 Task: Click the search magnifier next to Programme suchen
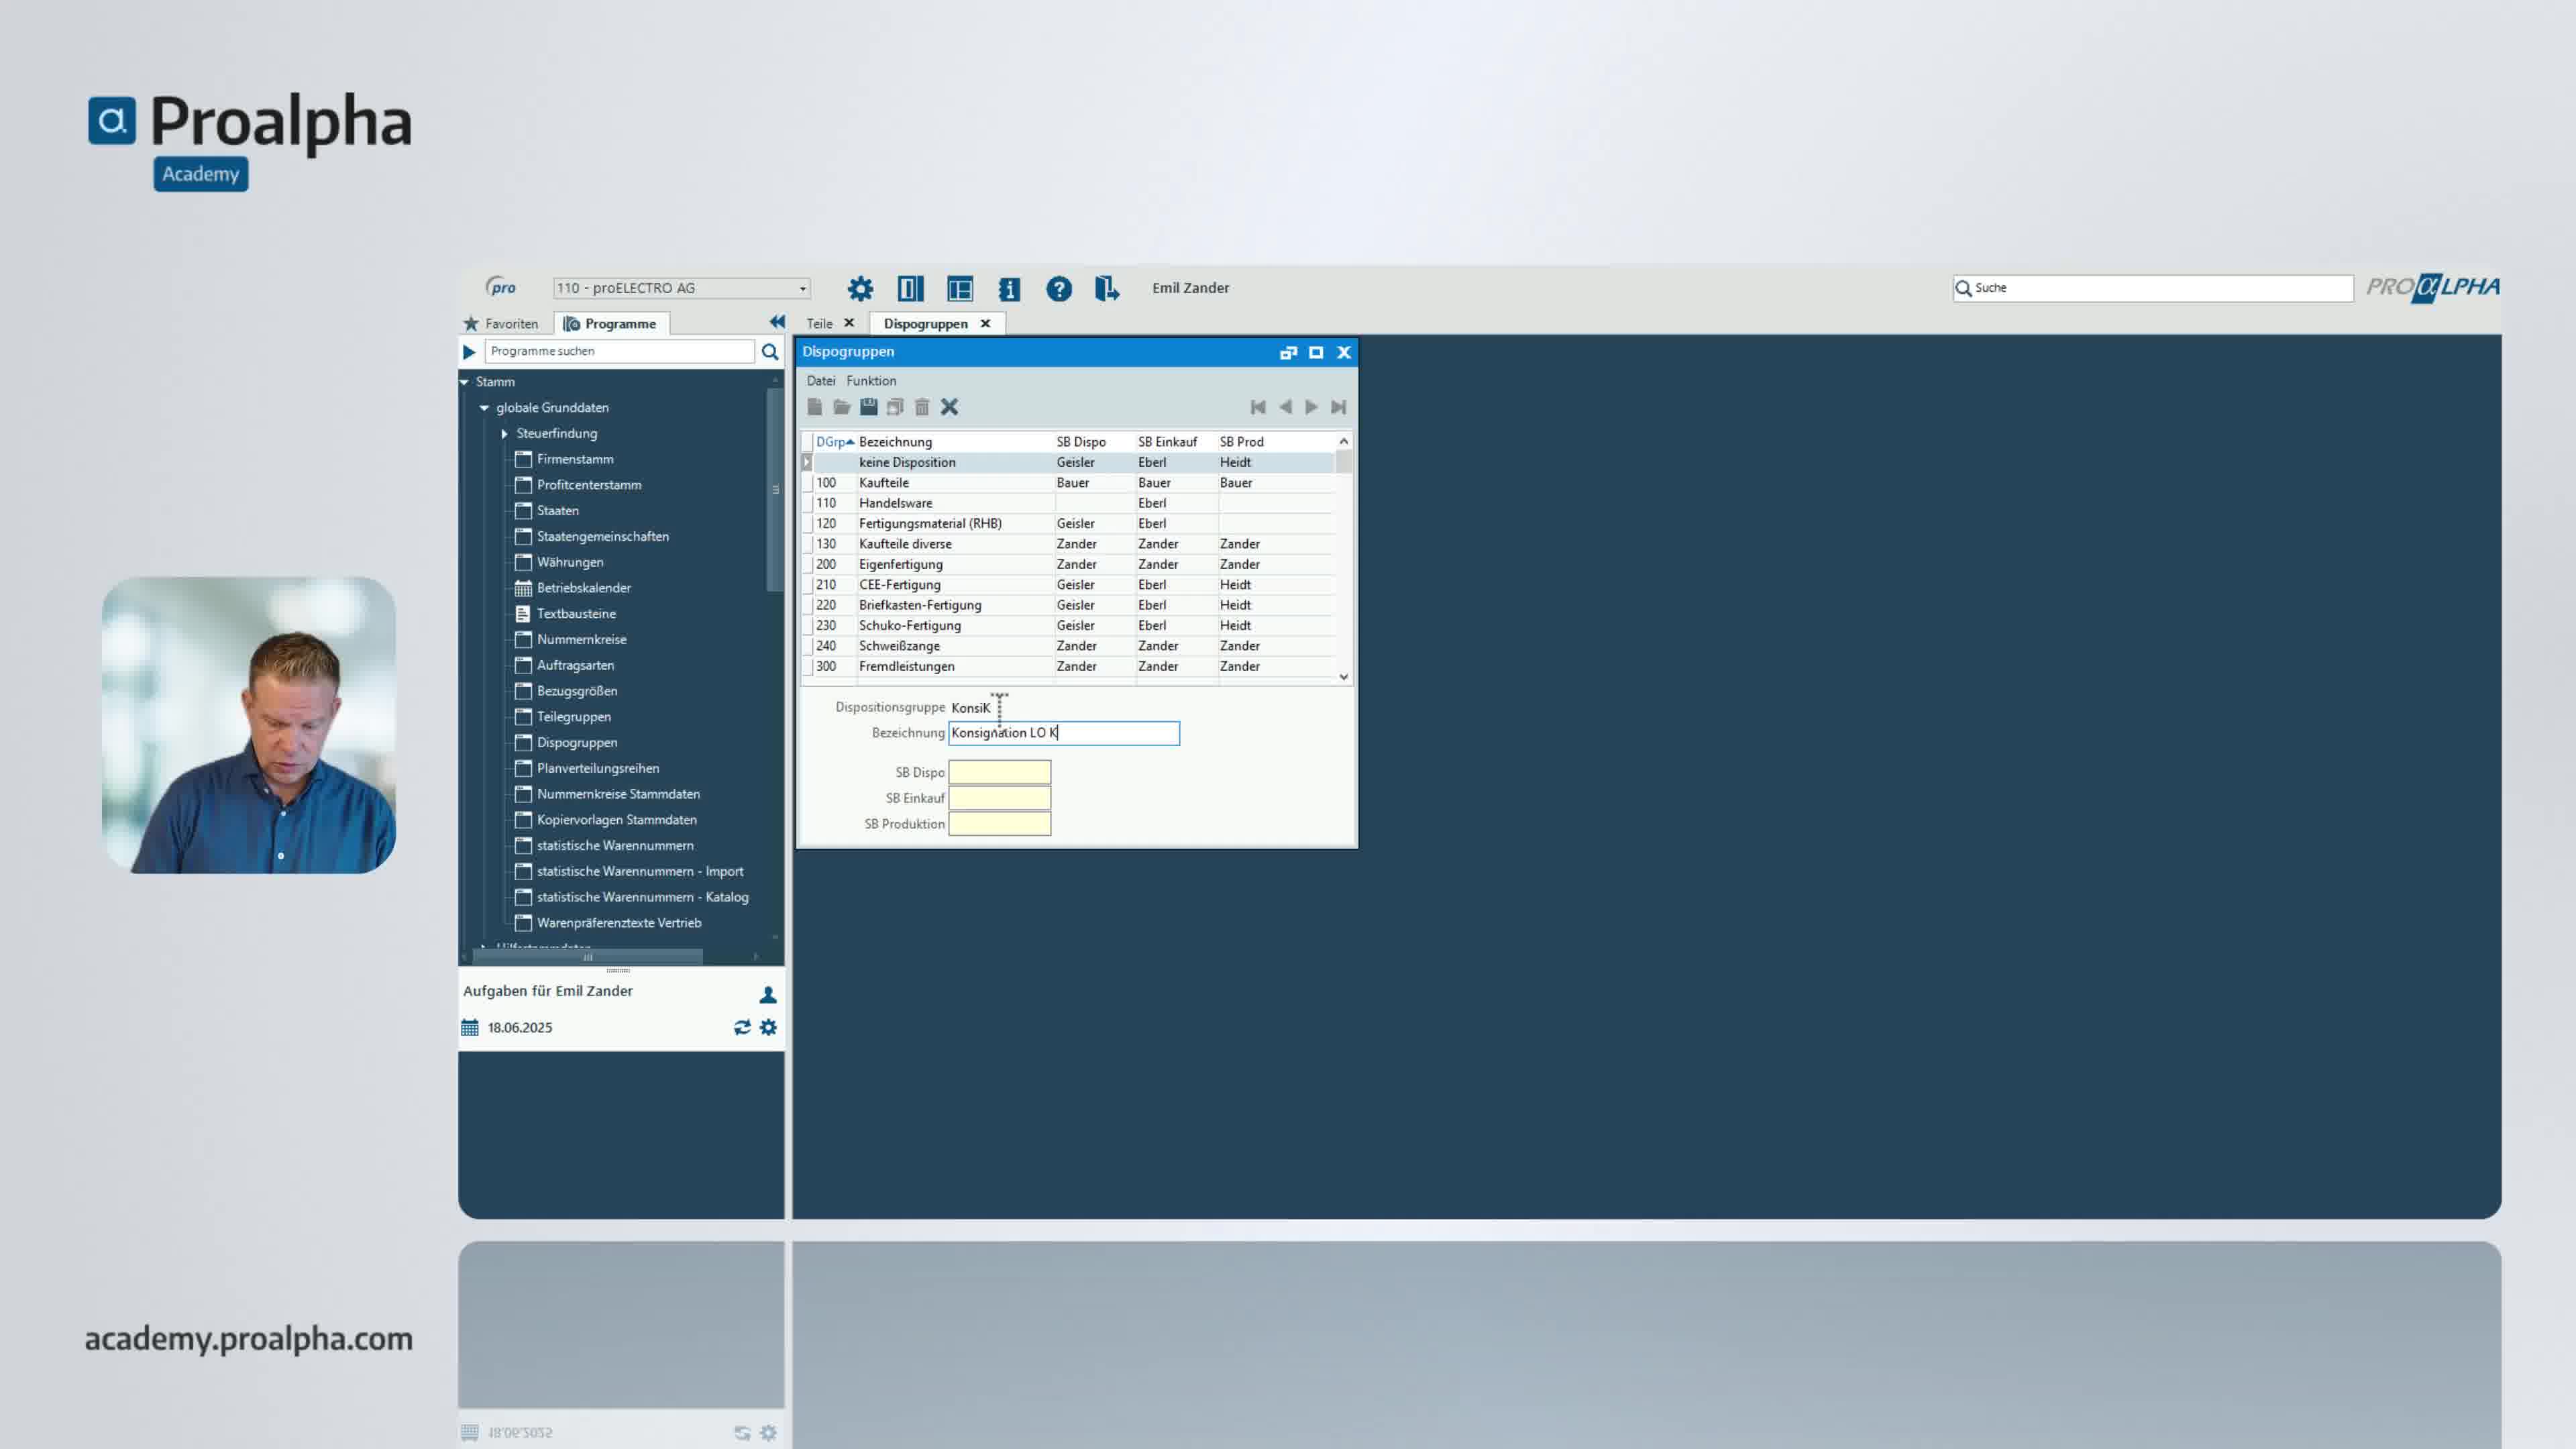pyautogui.click(x=769, y=352)
